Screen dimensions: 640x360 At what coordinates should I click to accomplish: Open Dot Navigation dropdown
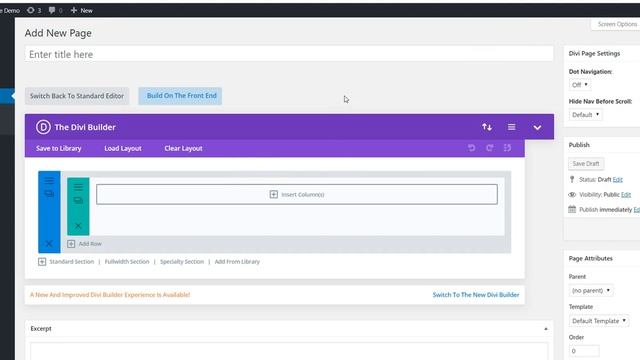coord(579,85)
